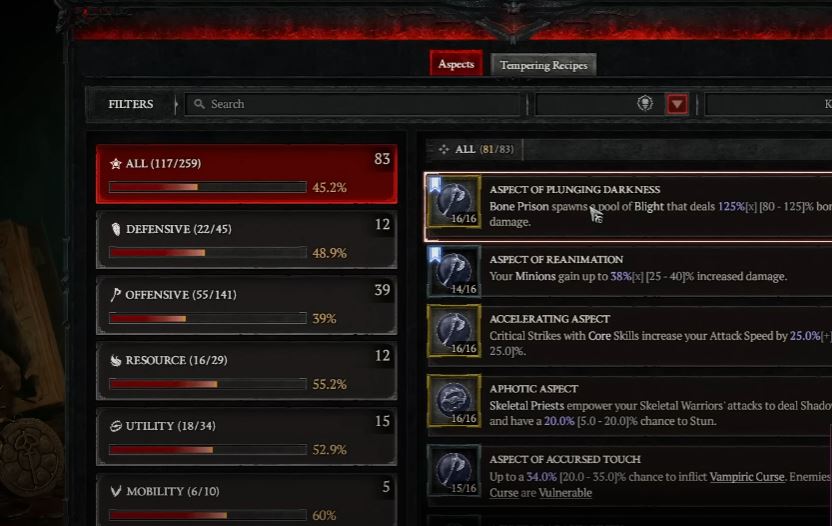Select the DEFENSIVE (22/45) category
This screenshot has height=526, width=832.
coord(247,240)
